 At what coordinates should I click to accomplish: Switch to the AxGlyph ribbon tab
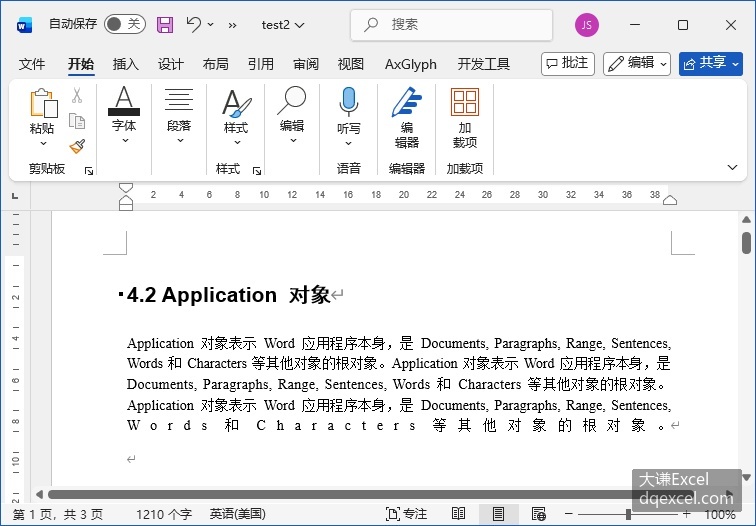click(x=411, y=64)
